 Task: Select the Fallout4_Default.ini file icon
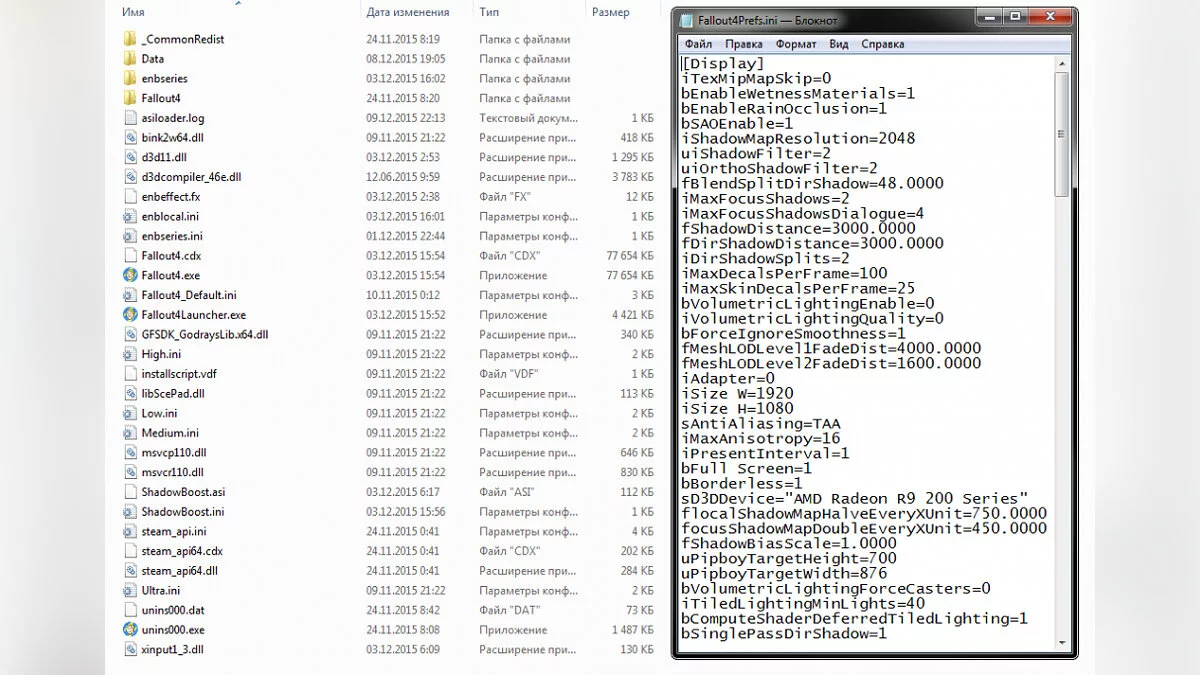pos(130,295)
